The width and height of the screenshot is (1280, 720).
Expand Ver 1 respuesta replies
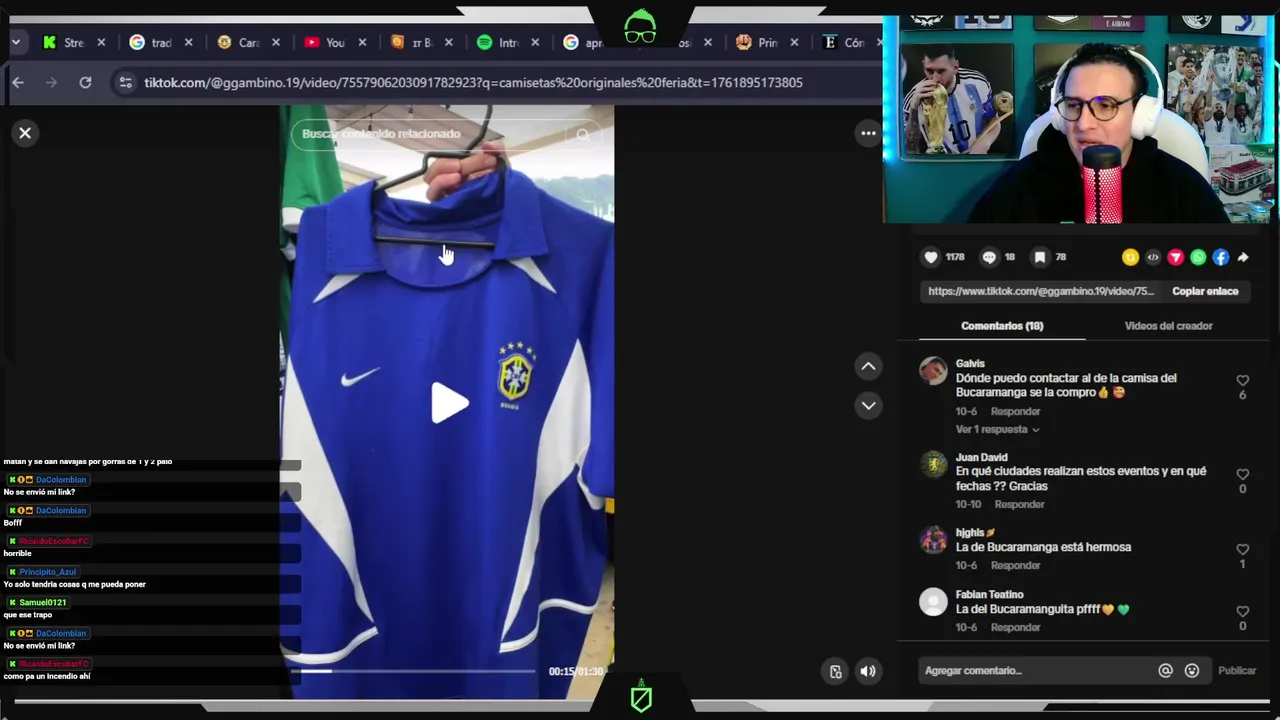[x=997, y=429]
